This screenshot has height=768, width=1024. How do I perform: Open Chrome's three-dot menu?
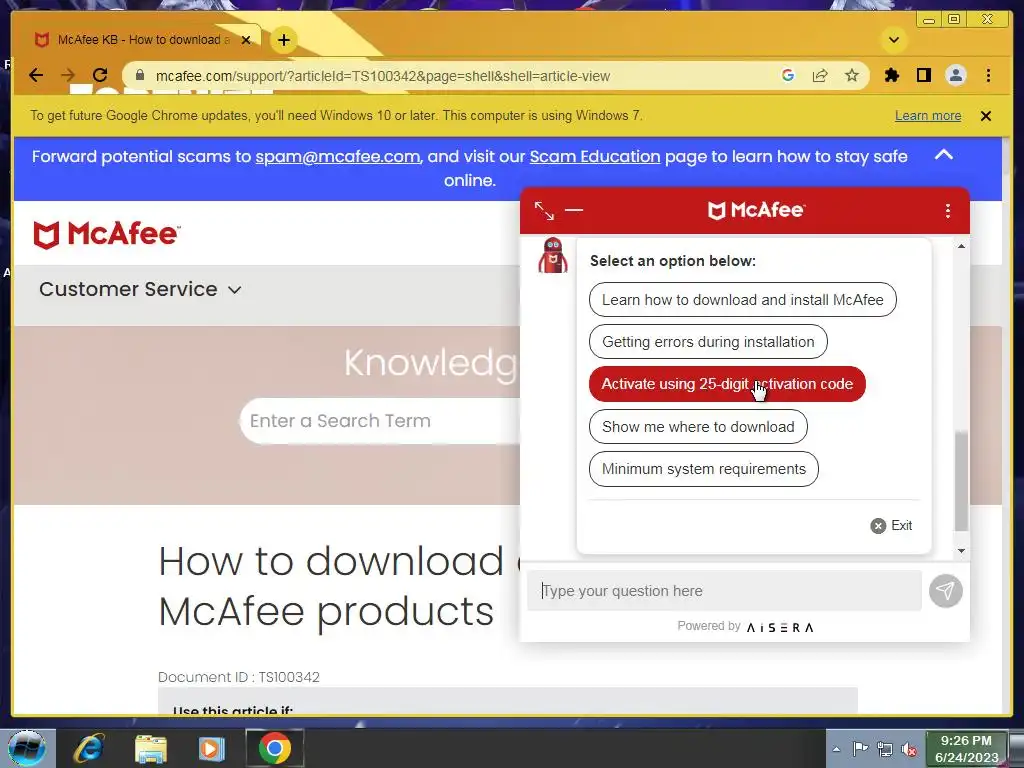point(989,75)
